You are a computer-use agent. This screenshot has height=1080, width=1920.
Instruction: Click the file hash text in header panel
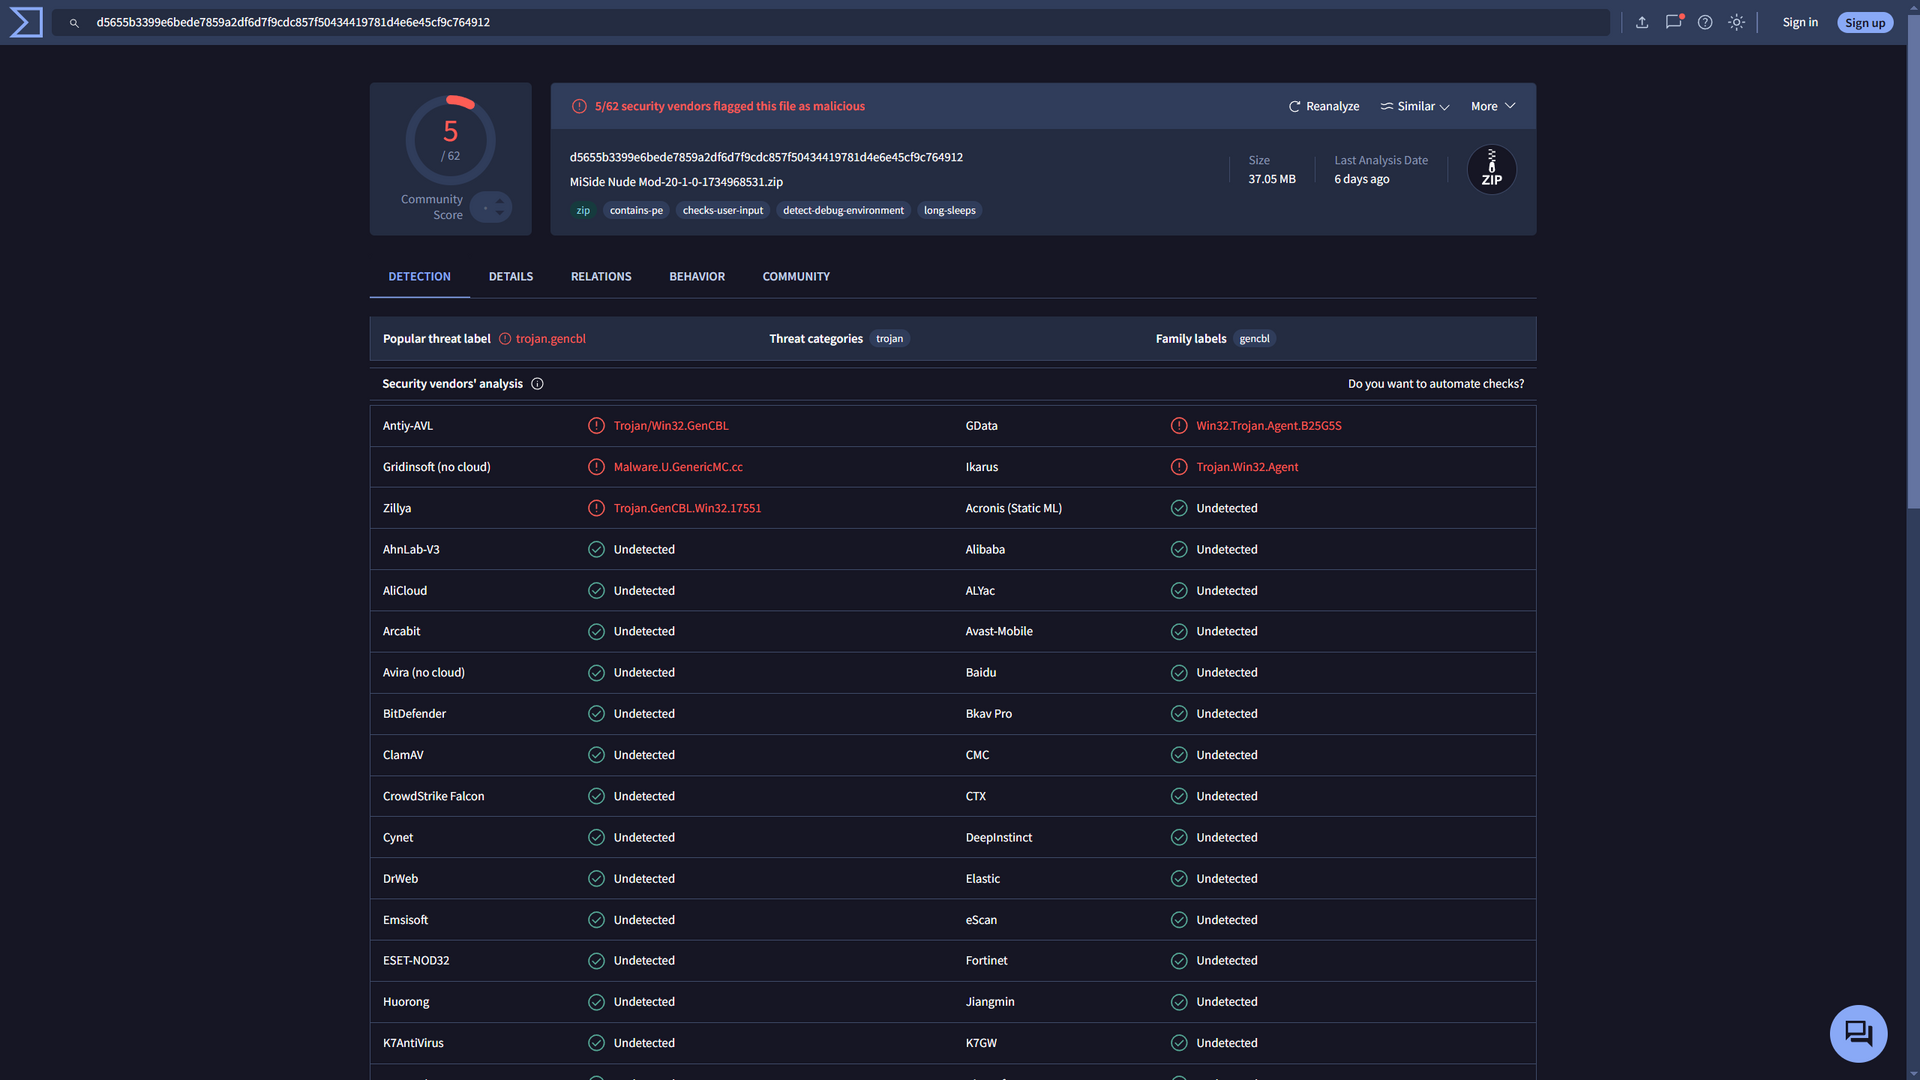coord(766,157)
